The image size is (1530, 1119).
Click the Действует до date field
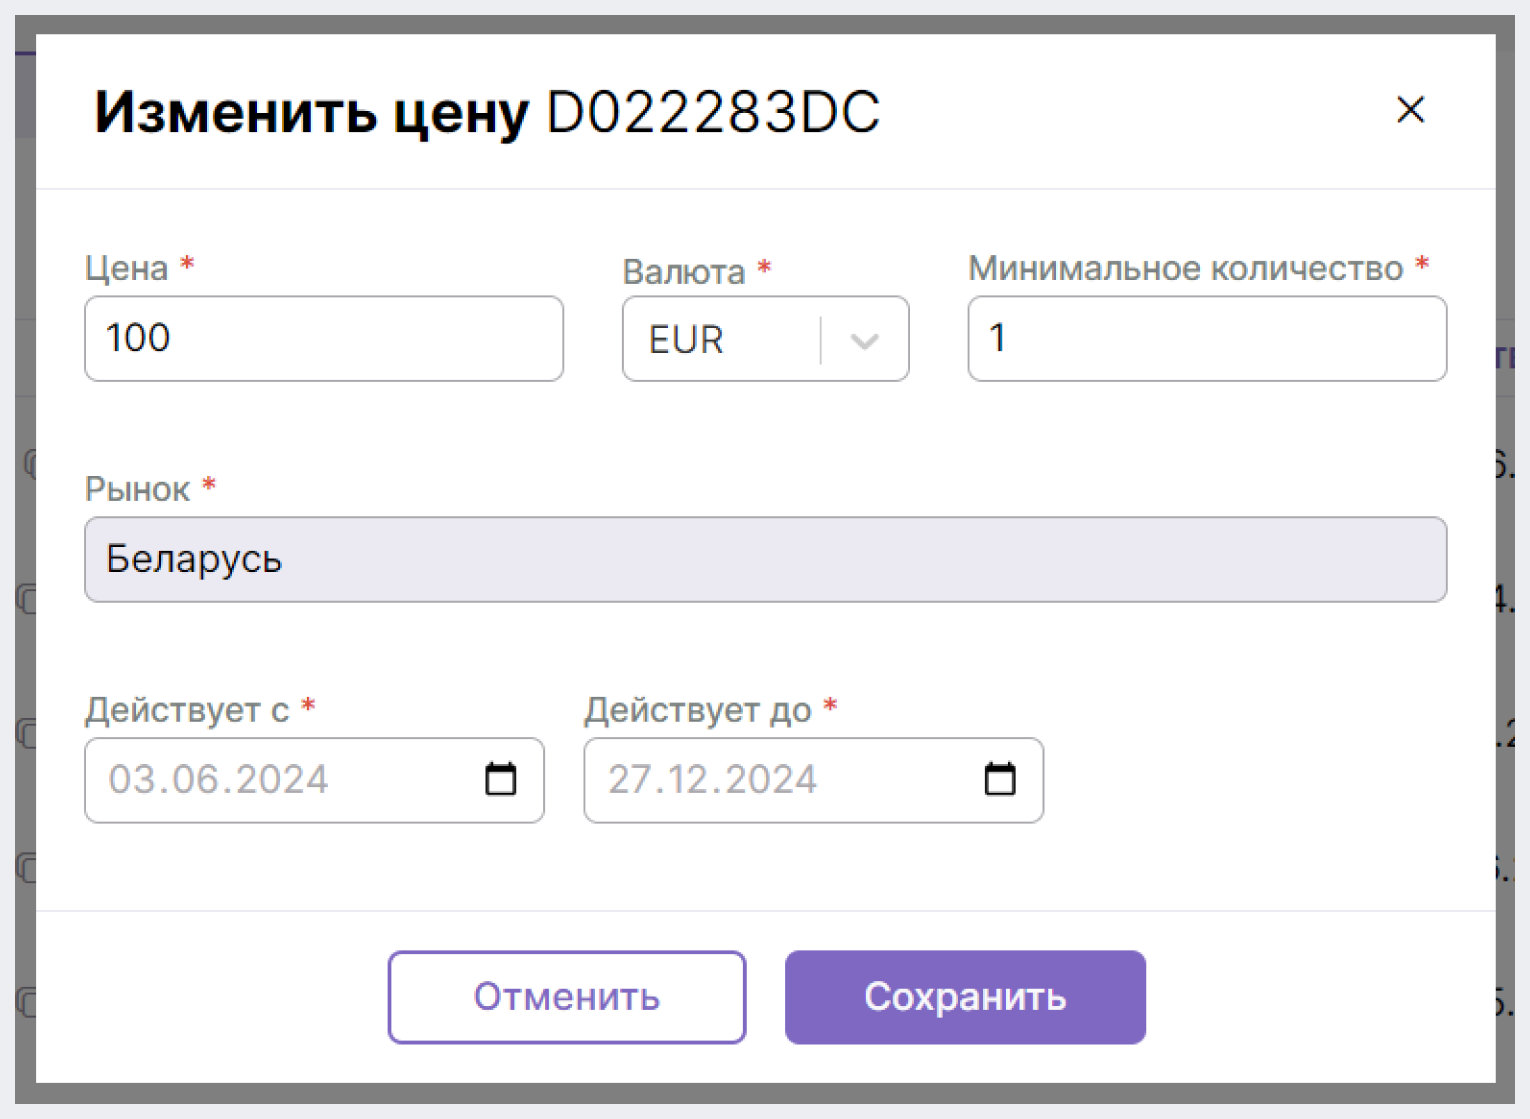point(813,780)
